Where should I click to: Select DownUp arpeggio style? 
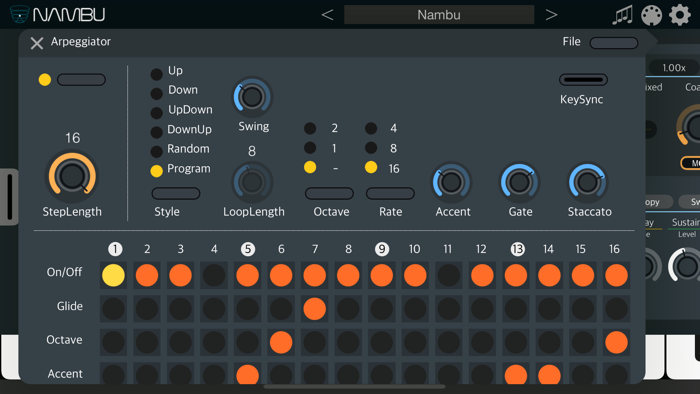156,132
